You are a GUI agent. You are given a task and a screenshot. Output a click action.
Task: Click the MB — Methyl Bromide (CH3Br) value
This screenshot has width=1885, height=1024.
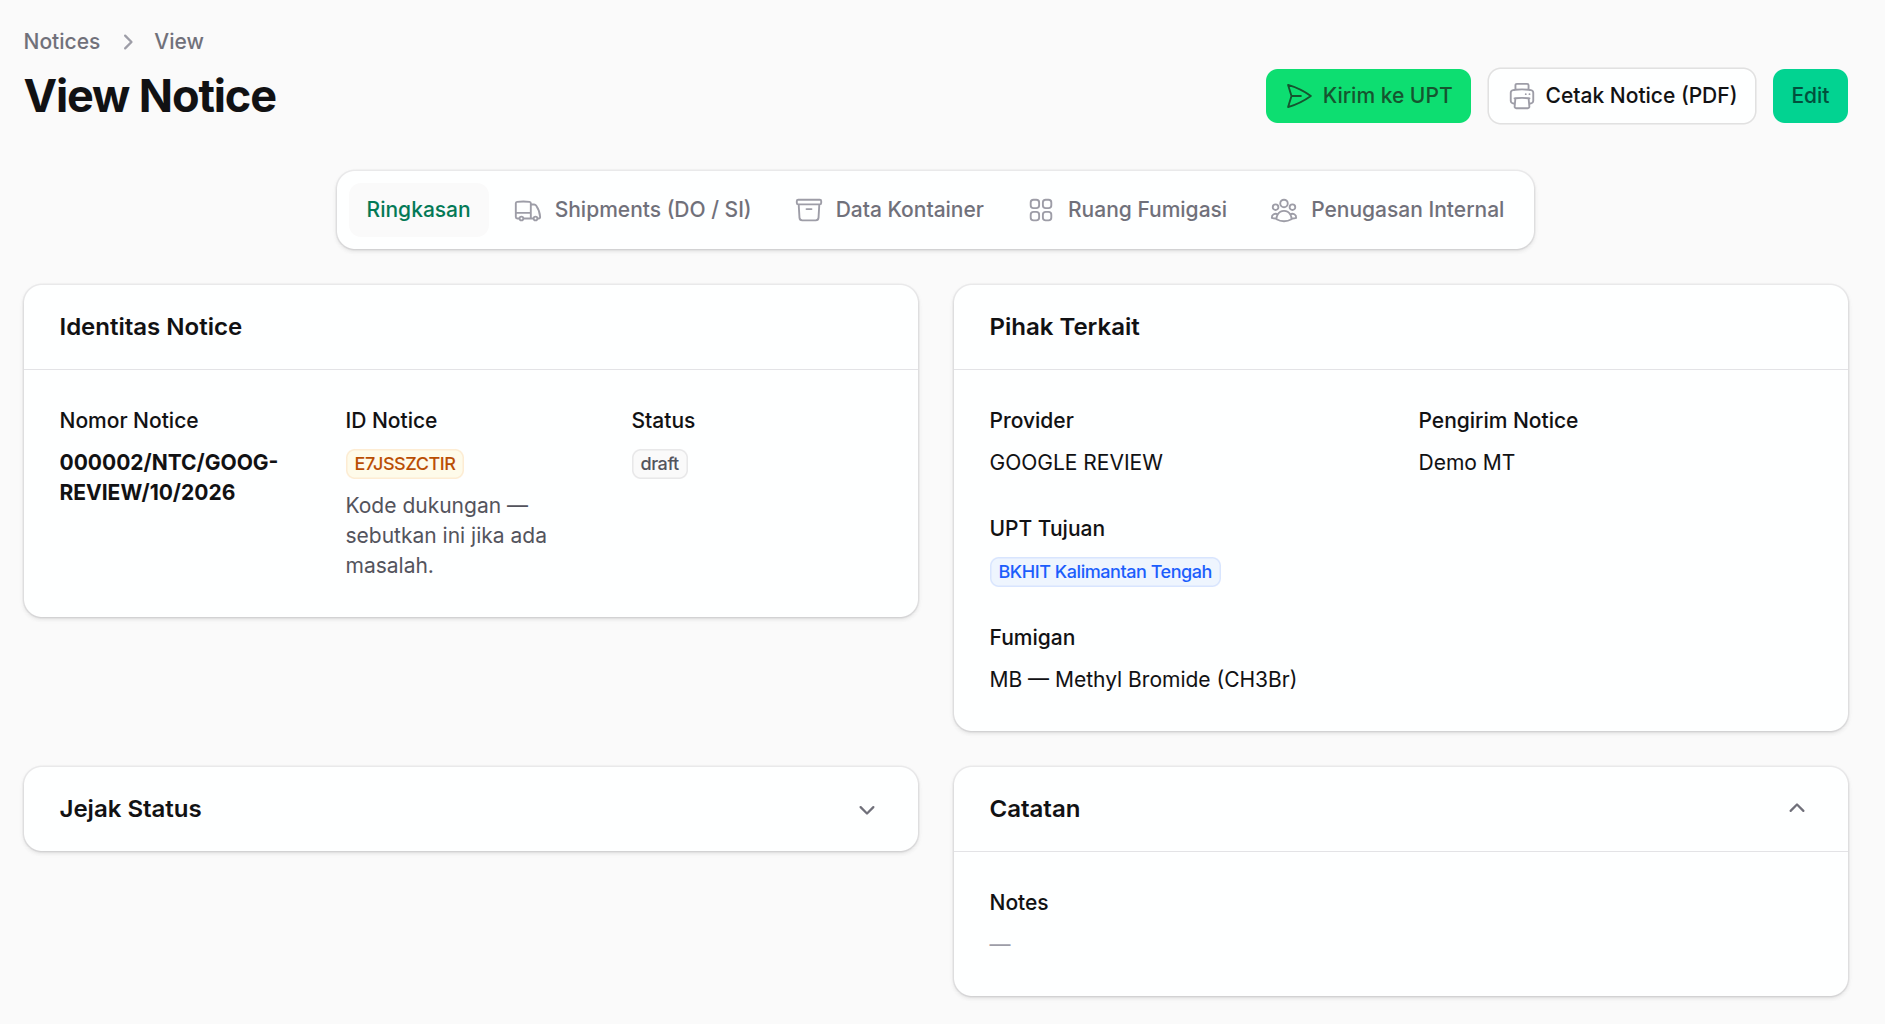1143,680
